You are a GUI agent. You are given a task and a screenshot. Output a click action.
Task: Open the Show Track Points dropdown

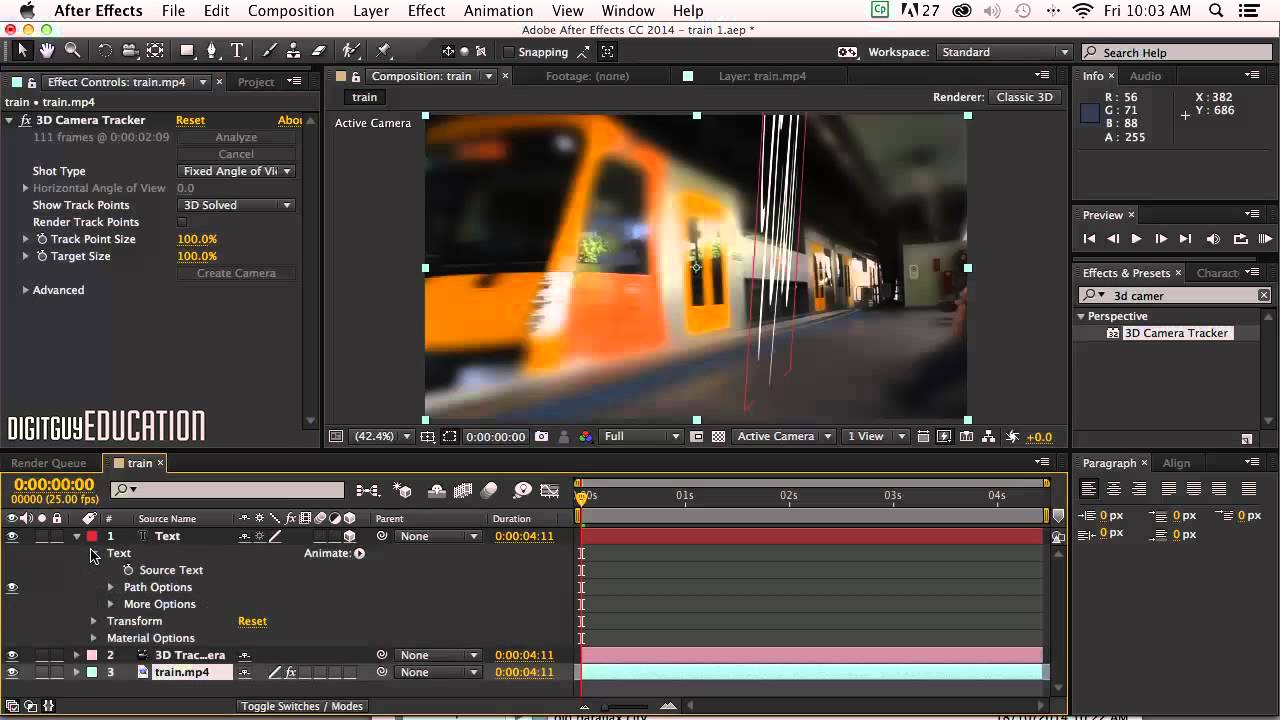[x=236, y=205]
